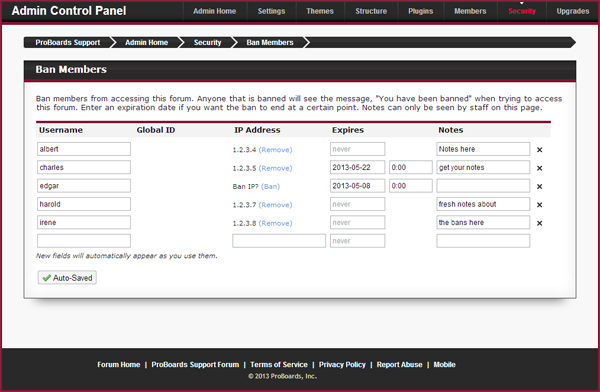The image size is (600, 392).
Task: Go to Admin Home breadcrumb
Action: point(147,42)
